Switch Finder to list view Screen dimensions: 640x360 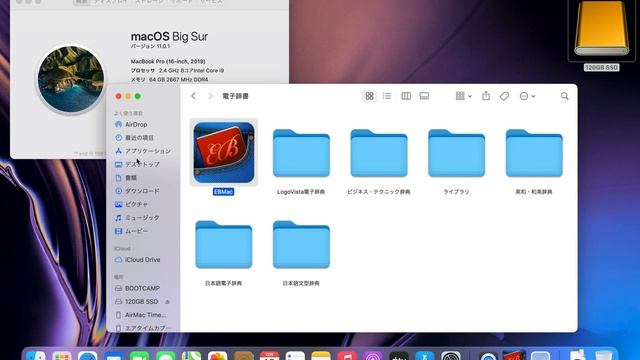[387, 96]
